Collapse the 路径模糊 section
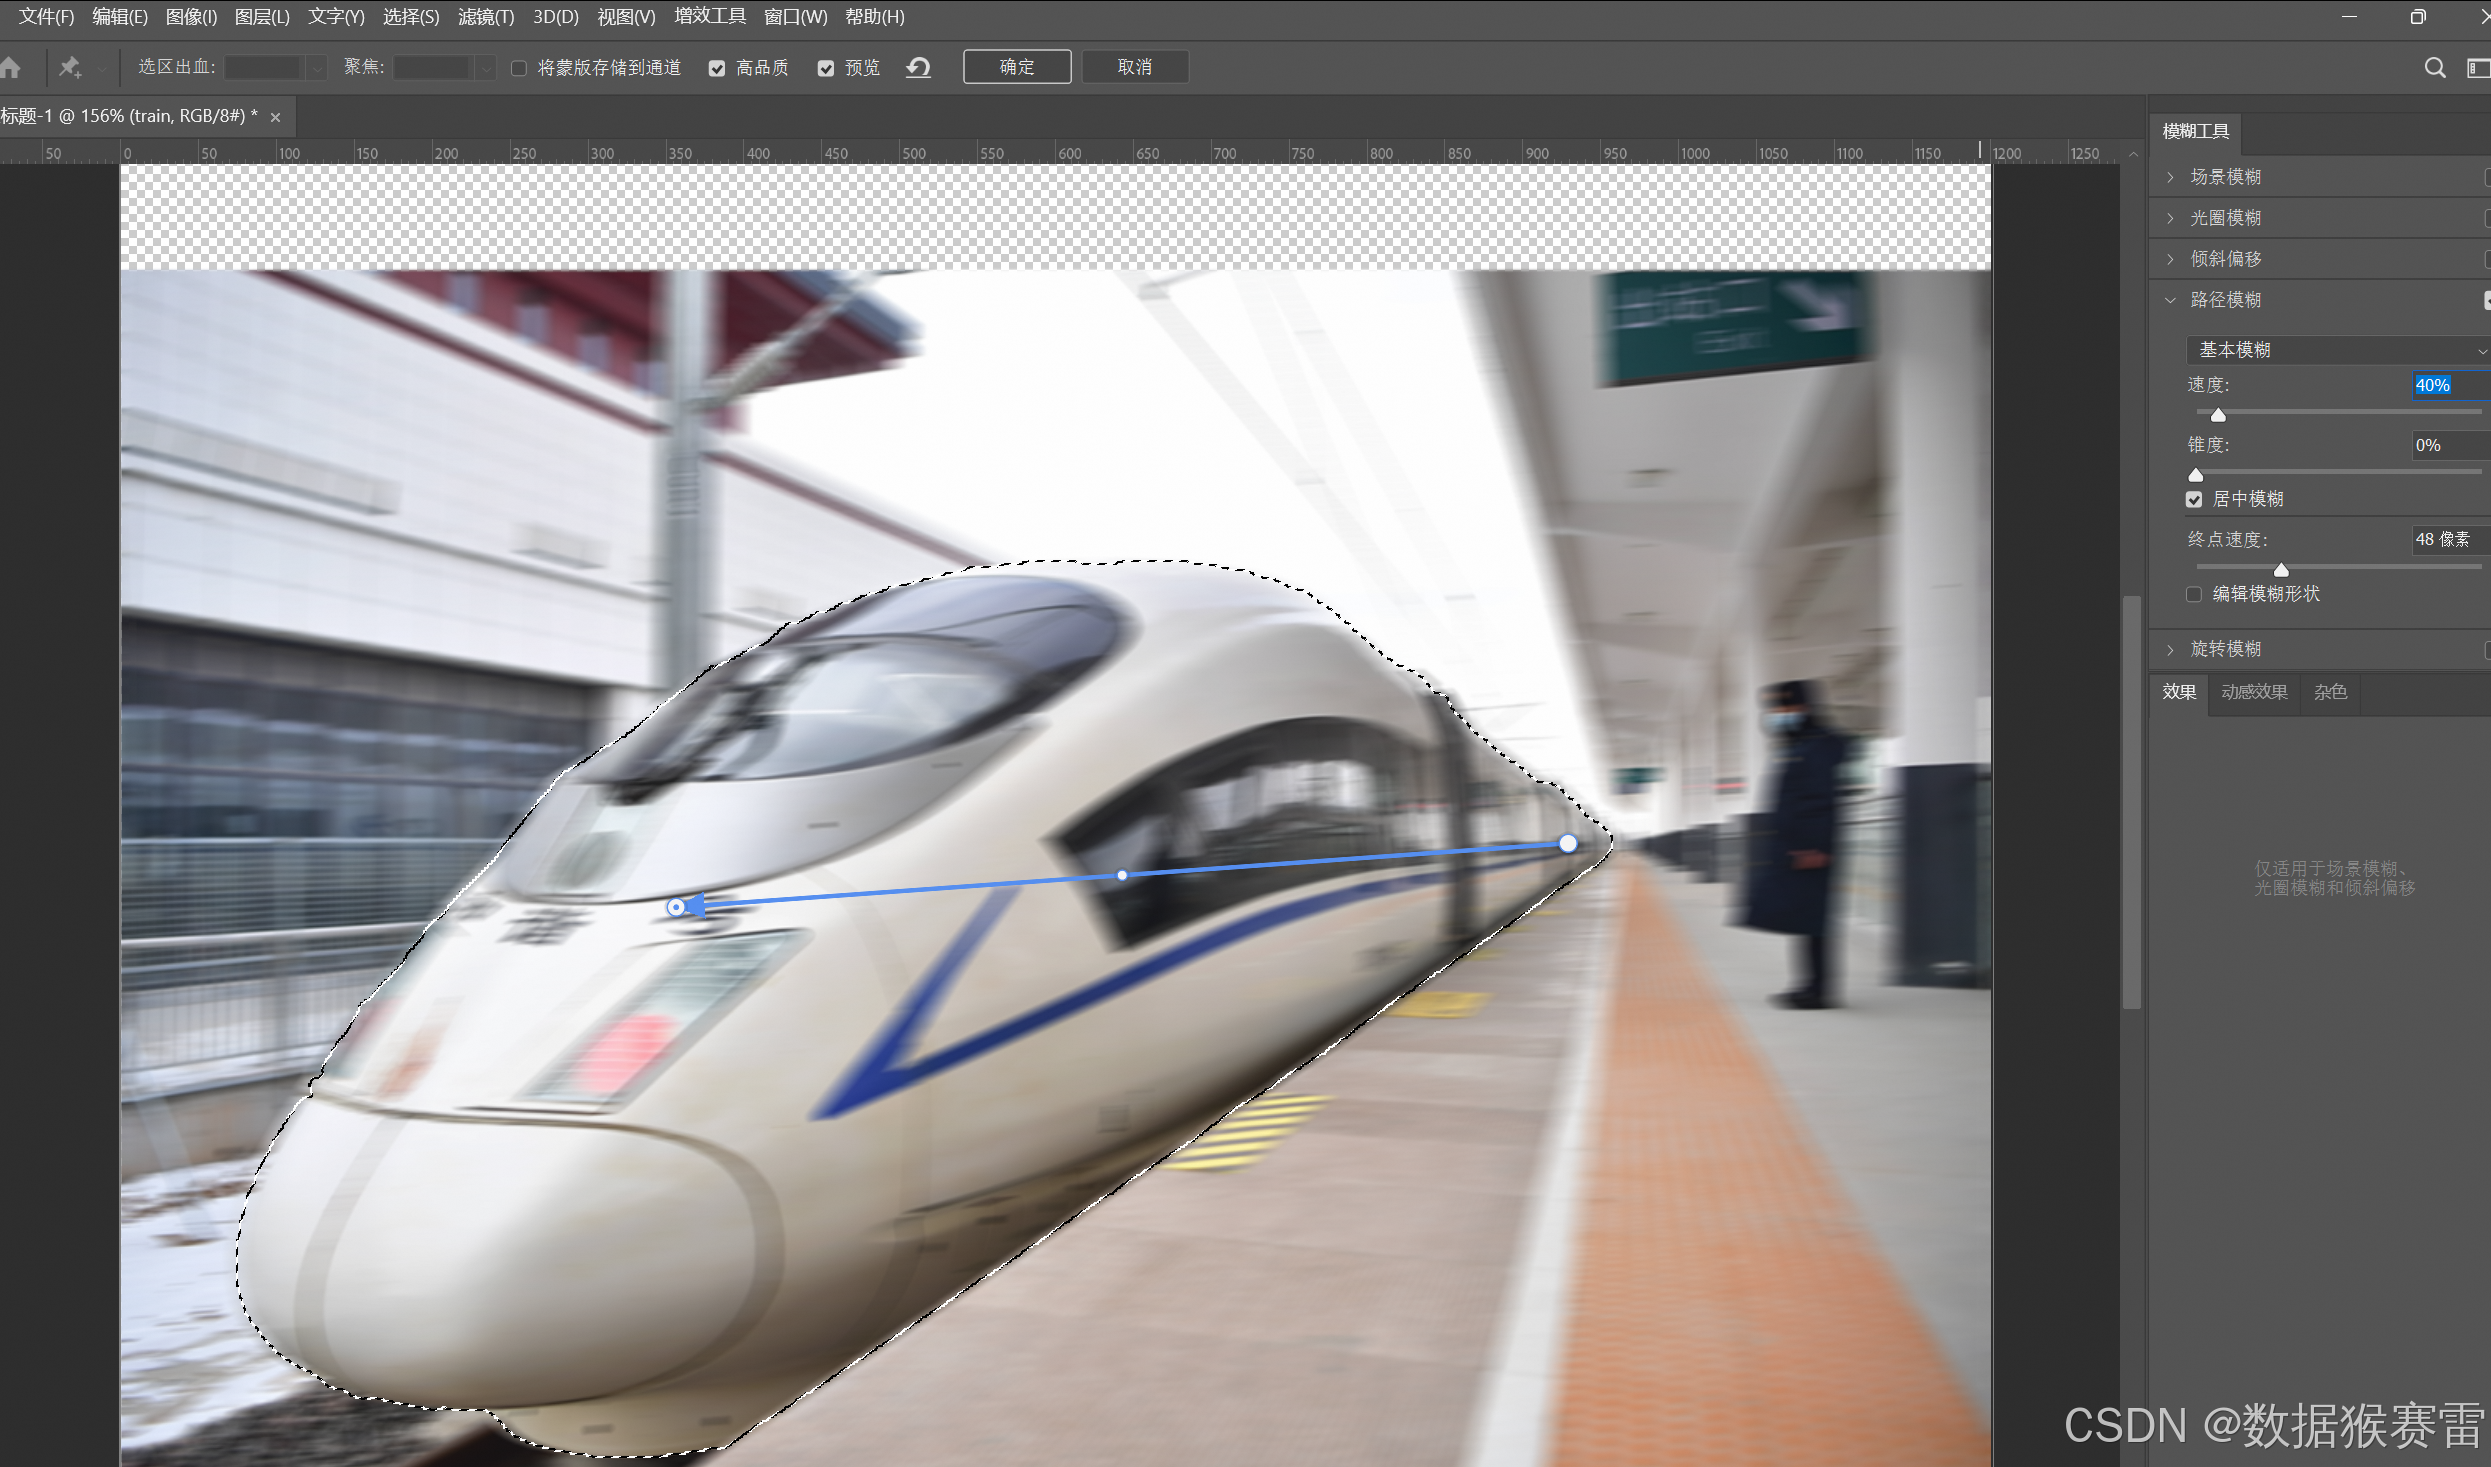Screen dimensions: 2491x1467 [2170, 300]
